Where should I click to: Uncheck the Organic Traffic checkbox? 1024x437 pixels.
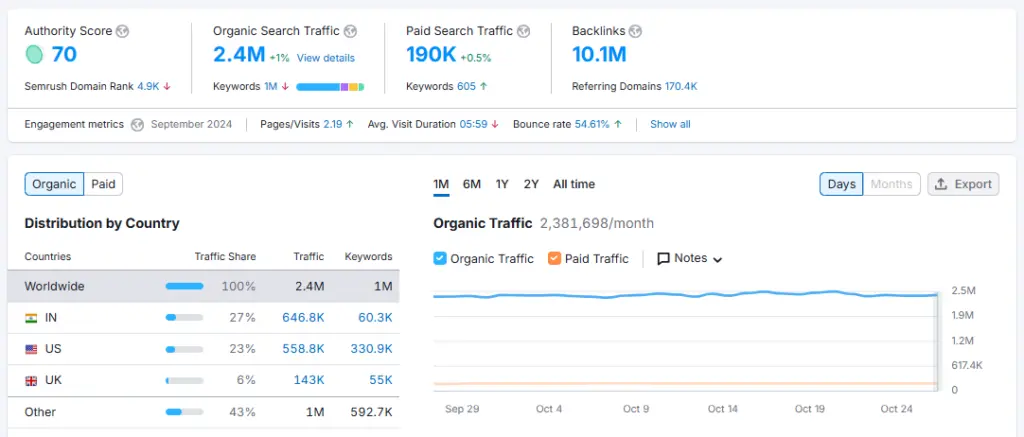[440, 258]
